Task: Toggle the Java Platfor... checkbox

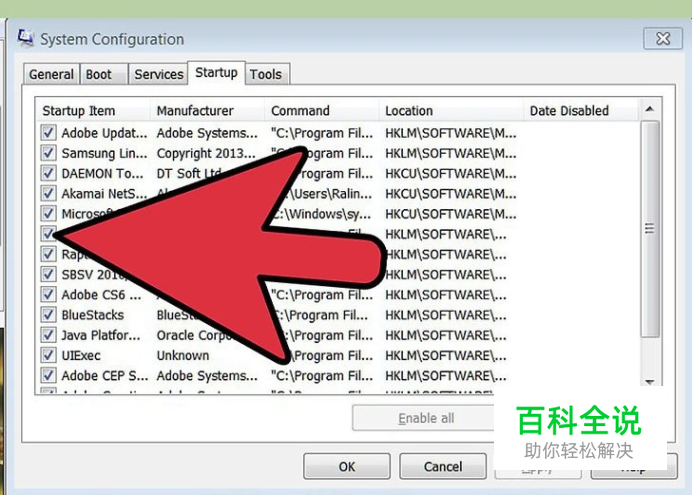Action: click(48, 335)
